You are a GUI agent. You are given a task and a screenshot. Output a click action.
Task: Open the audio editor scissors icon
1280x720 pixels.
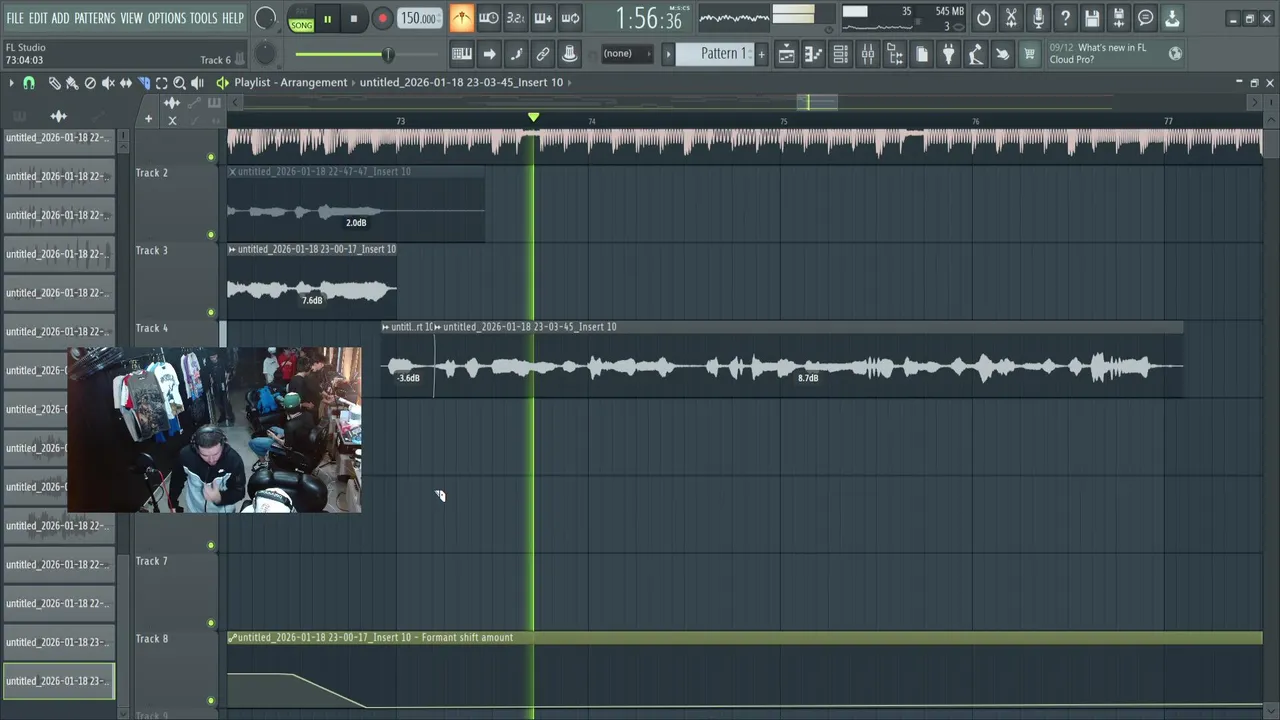click(1011, 18)
